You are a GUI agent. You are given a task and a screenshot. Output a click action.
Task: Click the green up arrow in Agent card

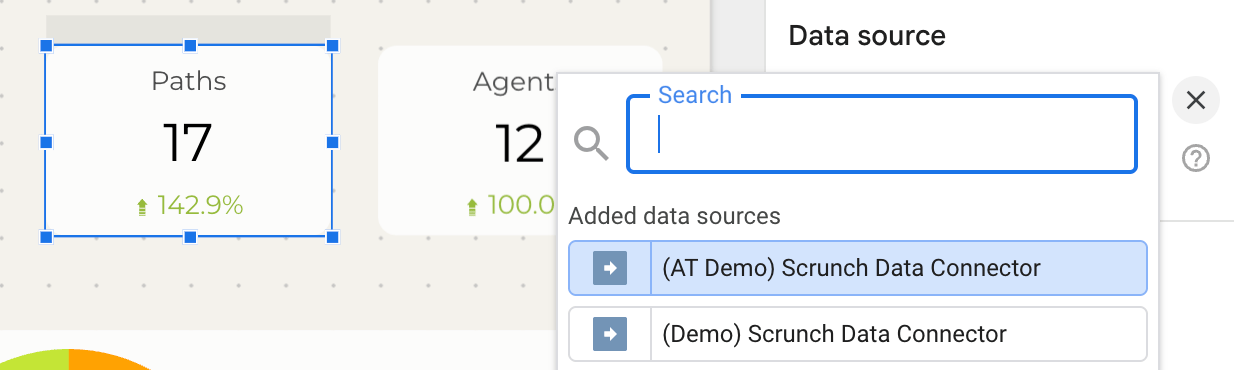(473, 207)
